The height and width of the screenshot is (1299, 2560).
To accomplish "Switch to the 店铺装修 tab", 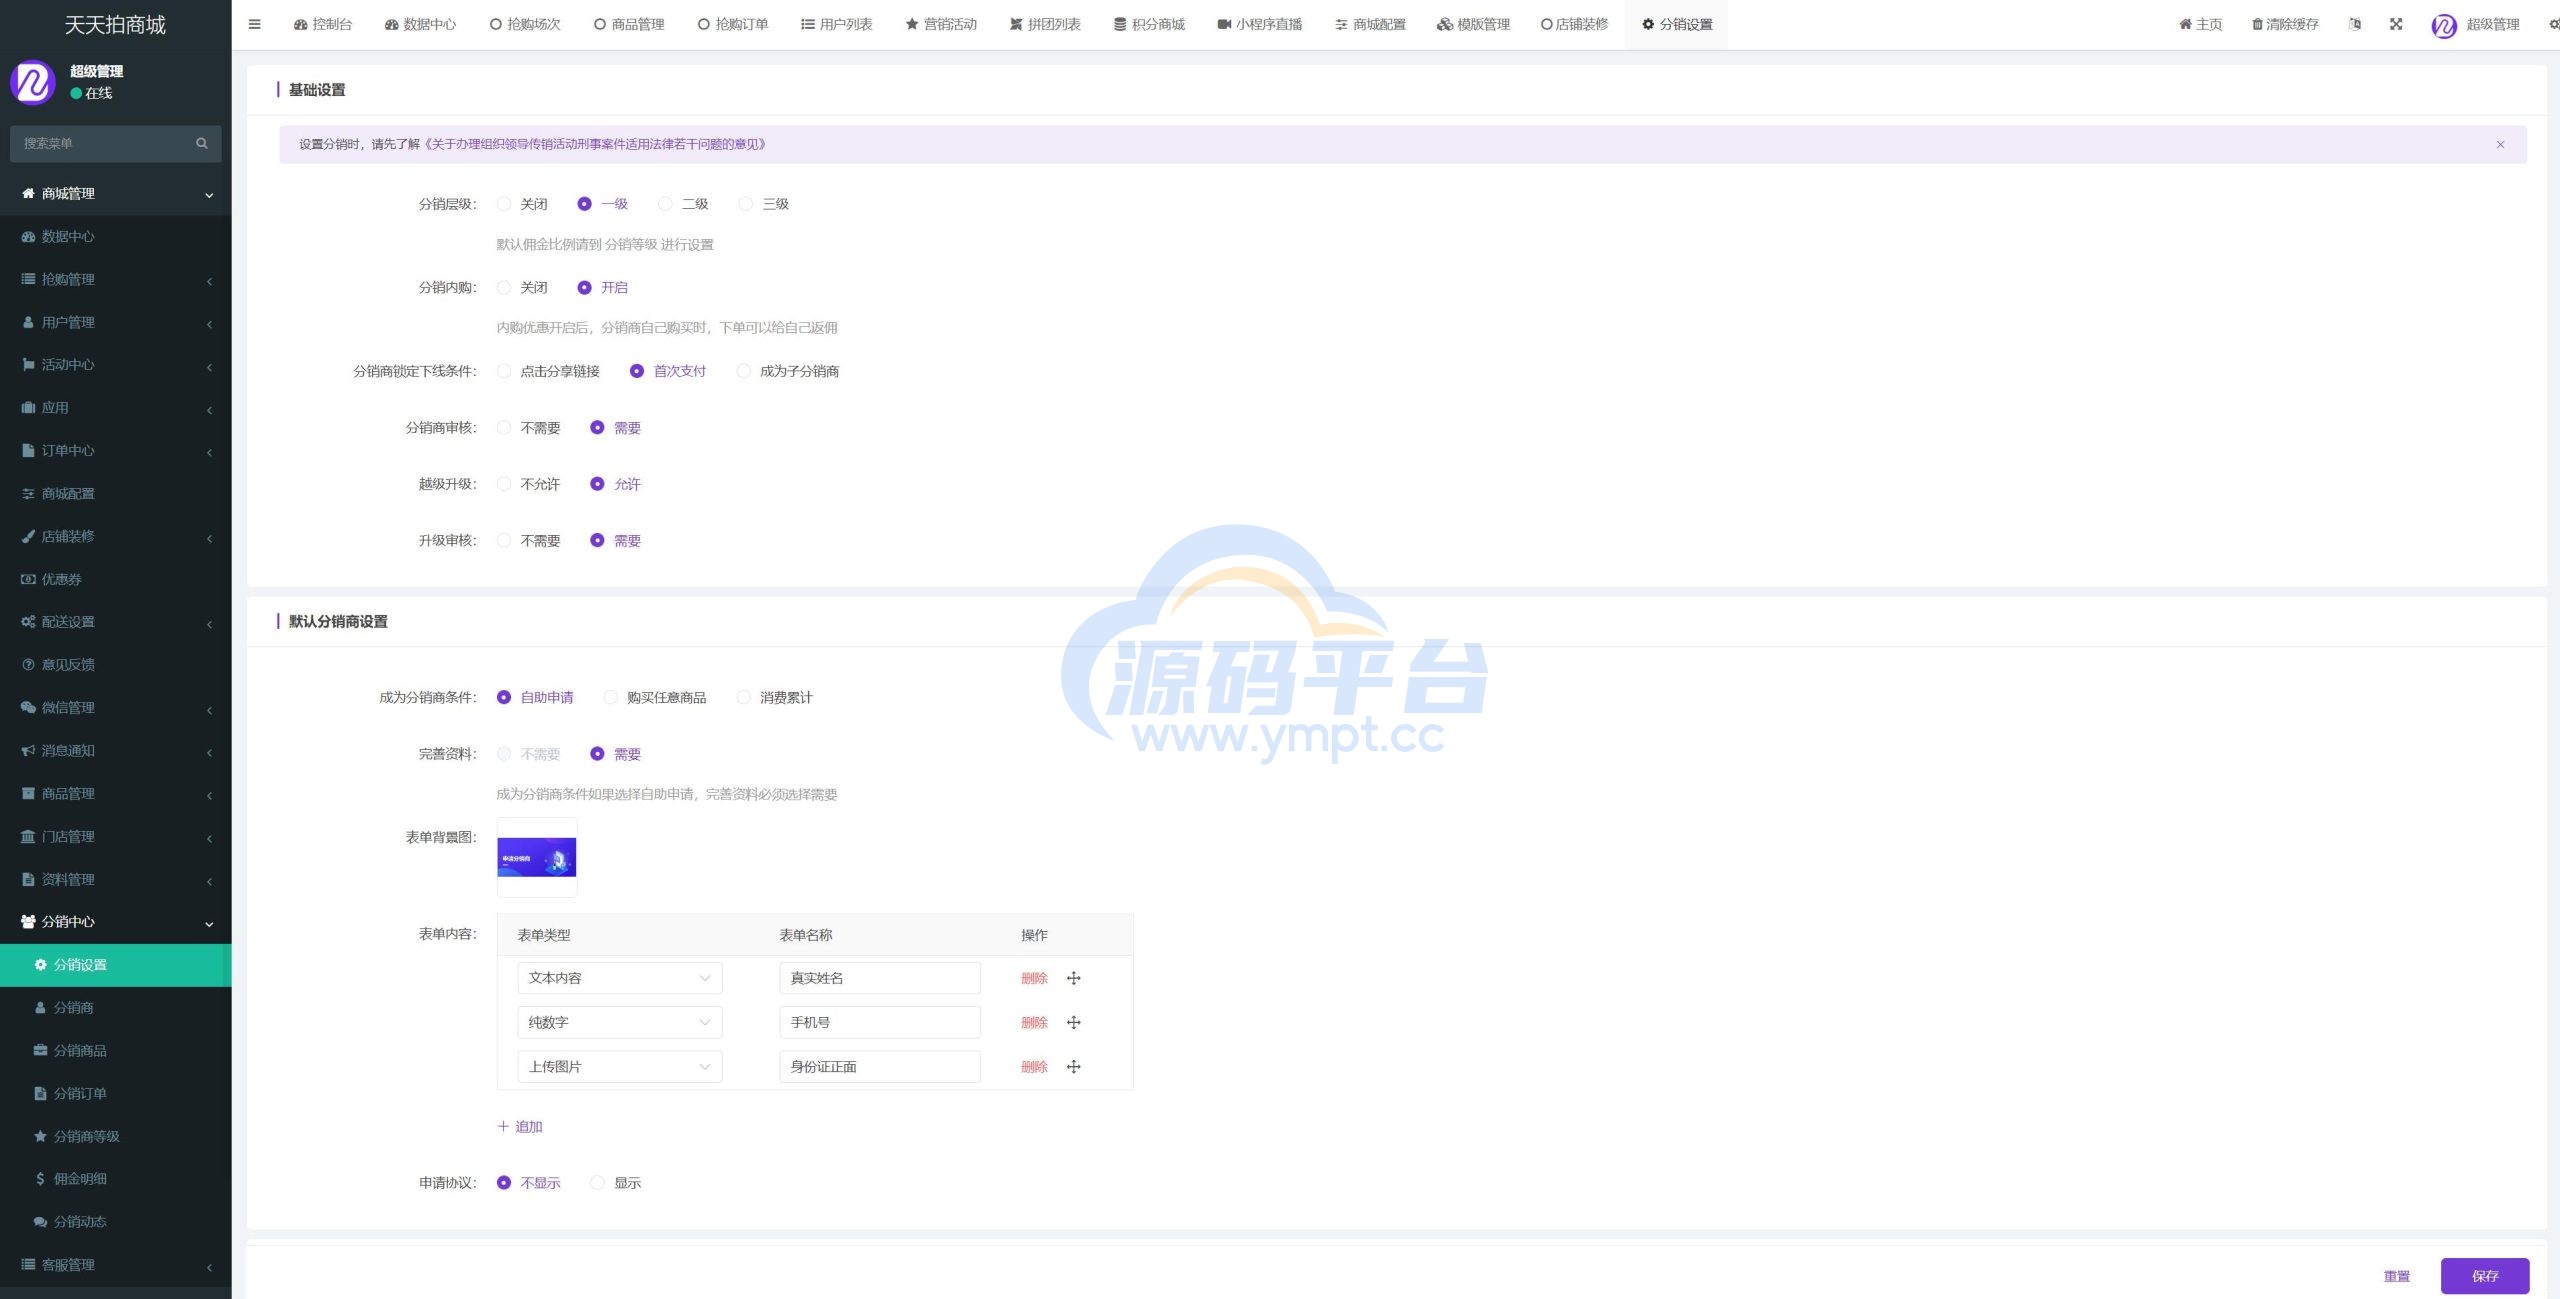I will coord(1574,24).
